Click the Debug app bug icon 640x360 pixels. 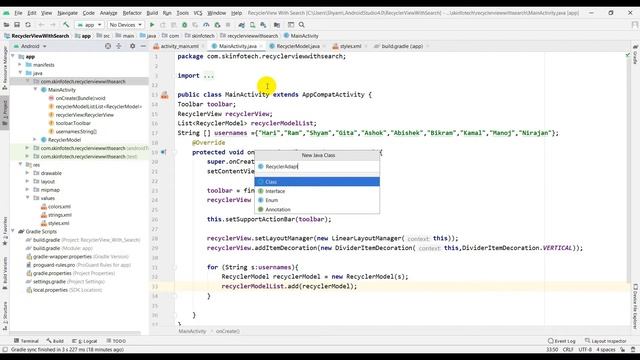coord(184,25)
